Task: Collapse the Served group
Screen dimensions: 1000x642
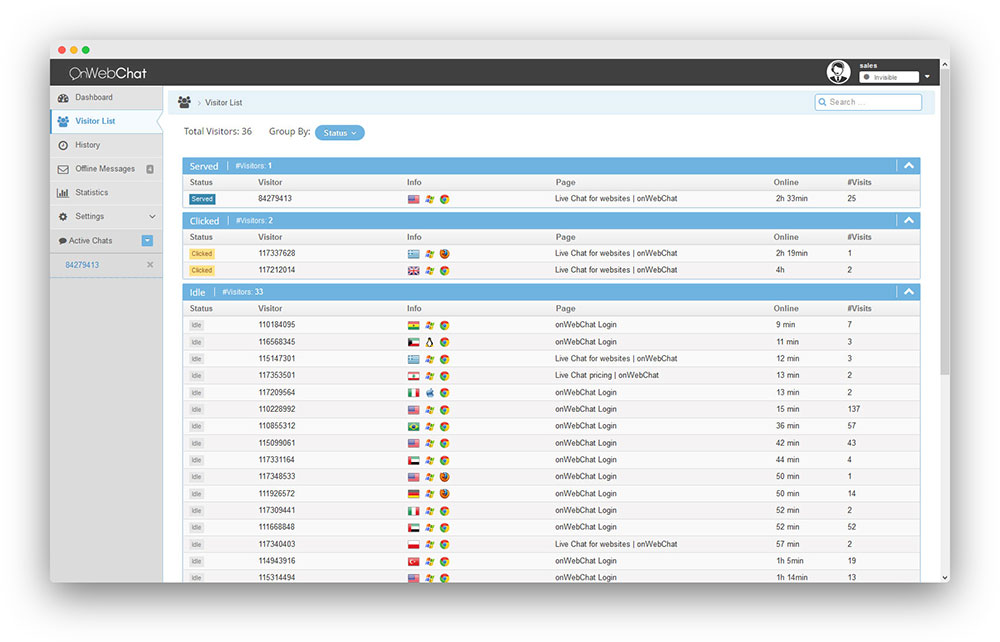Action: (x=909, y=166)
